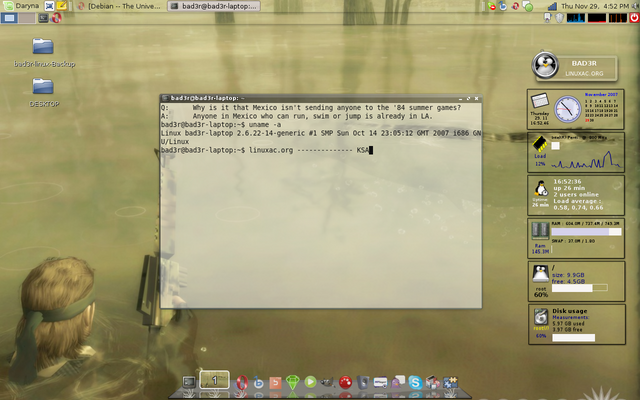This screenshot has height=400, width=640.
Task: Open the clock showing Thu Nov 29, 4:52 PM
Action: (595, 6)
